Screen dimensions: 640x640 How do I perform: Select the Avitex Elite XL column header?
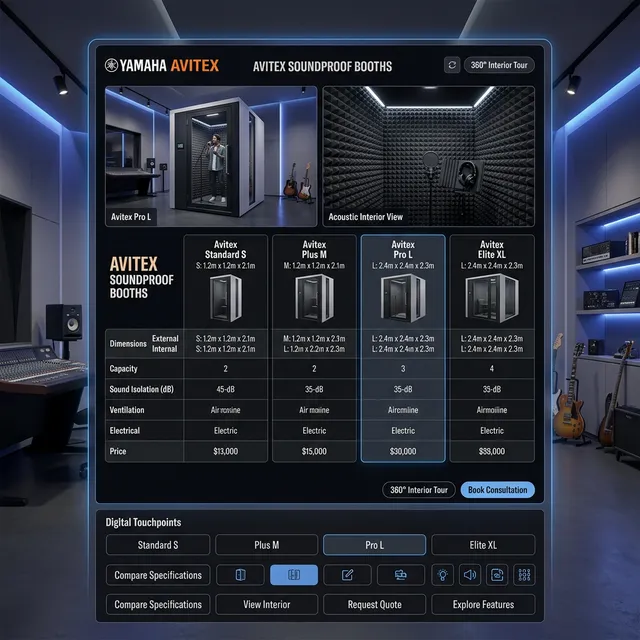[492, 249]
